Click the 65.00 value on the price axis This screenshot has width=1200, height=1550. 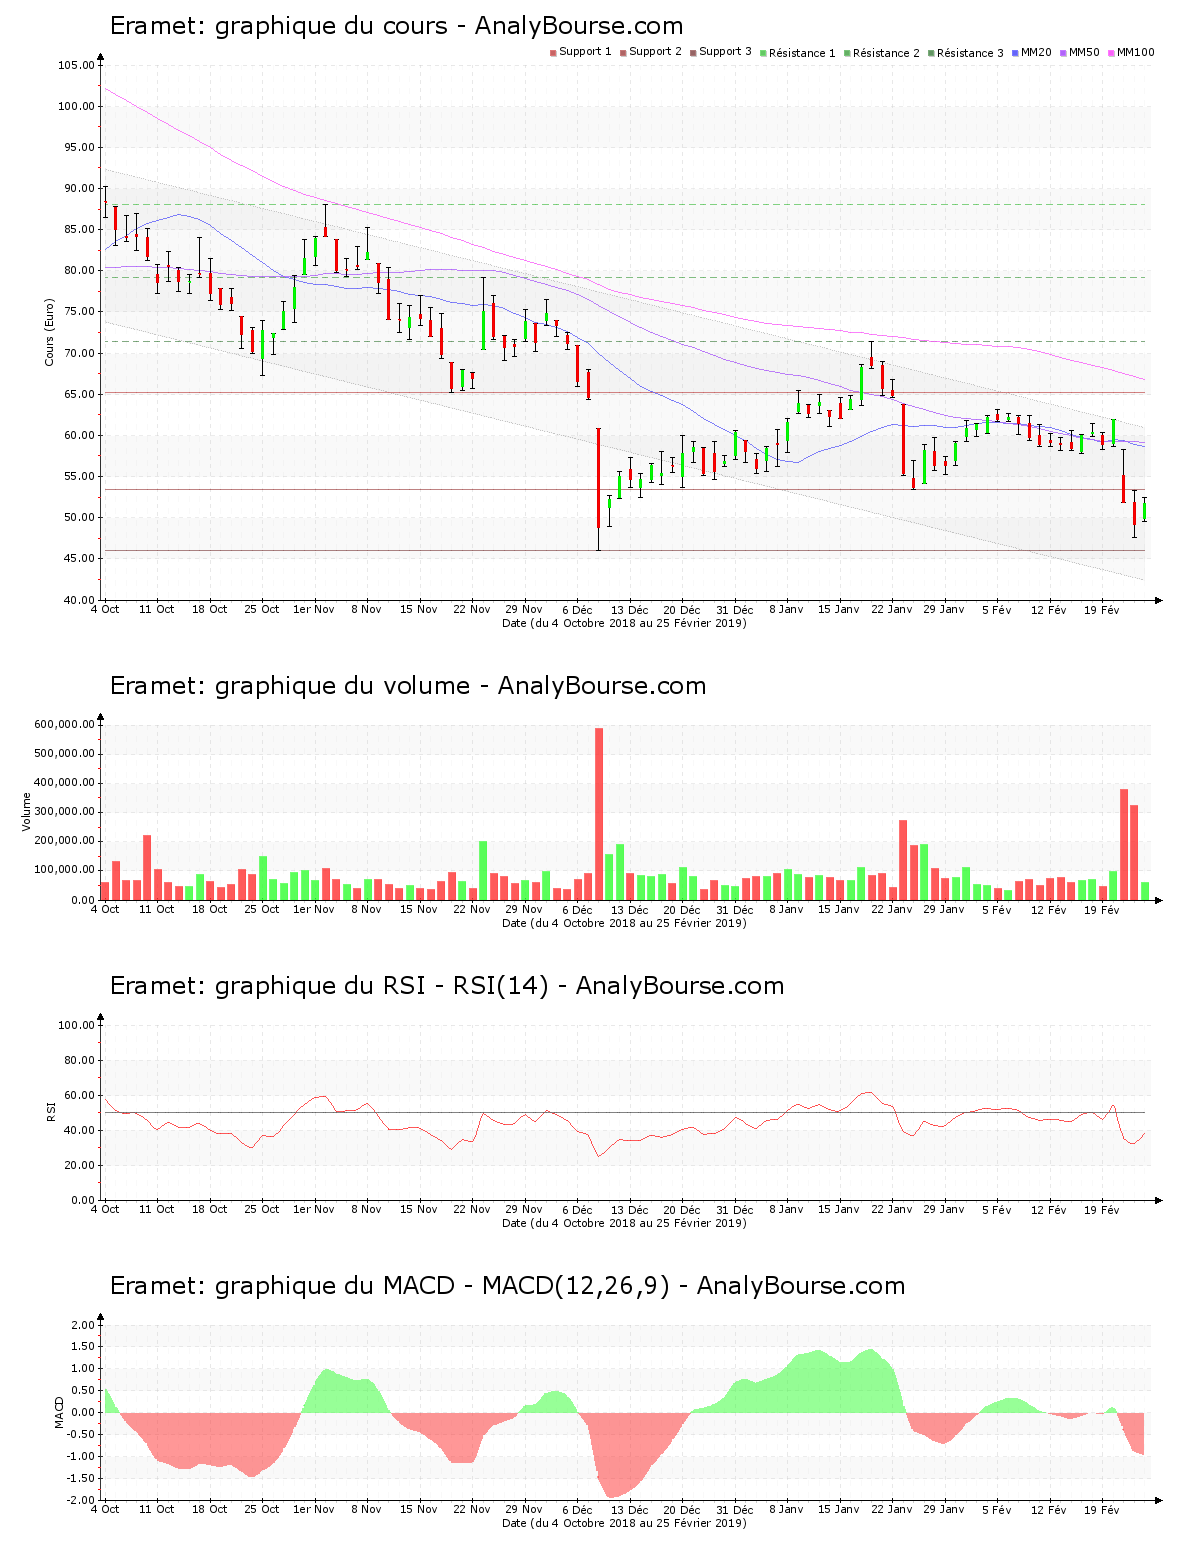tap(79, 395)
